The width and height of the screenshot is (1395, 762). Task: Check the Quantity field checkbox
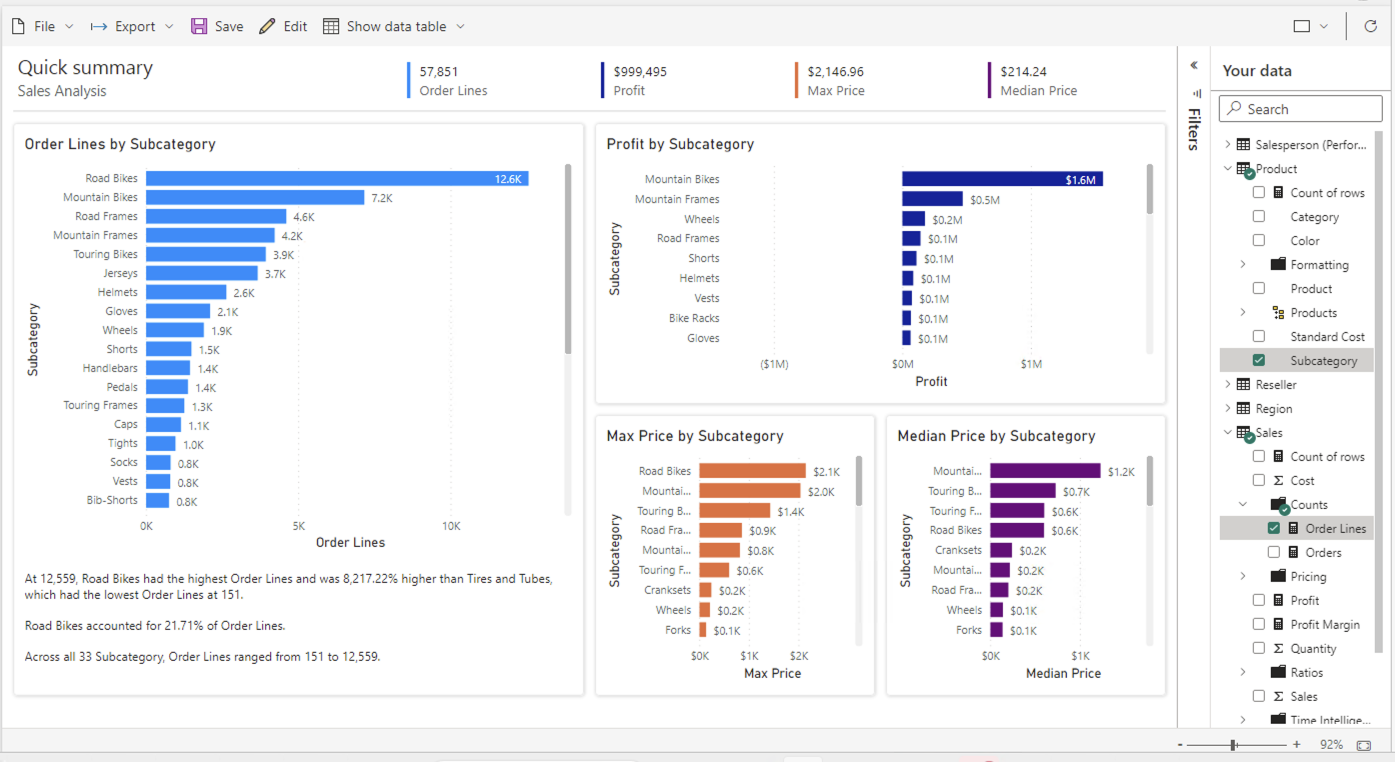1259,648
